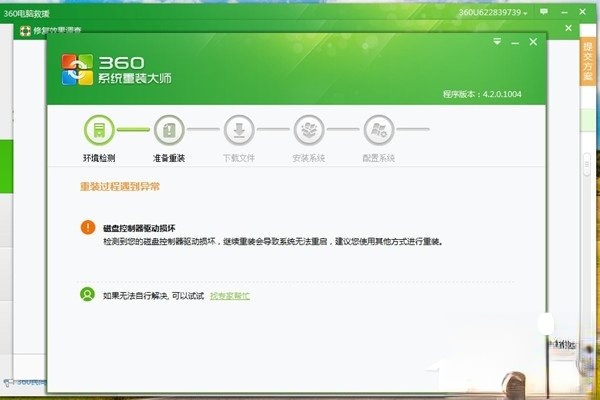Click the 360电脑救援 window title
This screenshot has height=400, width=600.
click(26, 14)
